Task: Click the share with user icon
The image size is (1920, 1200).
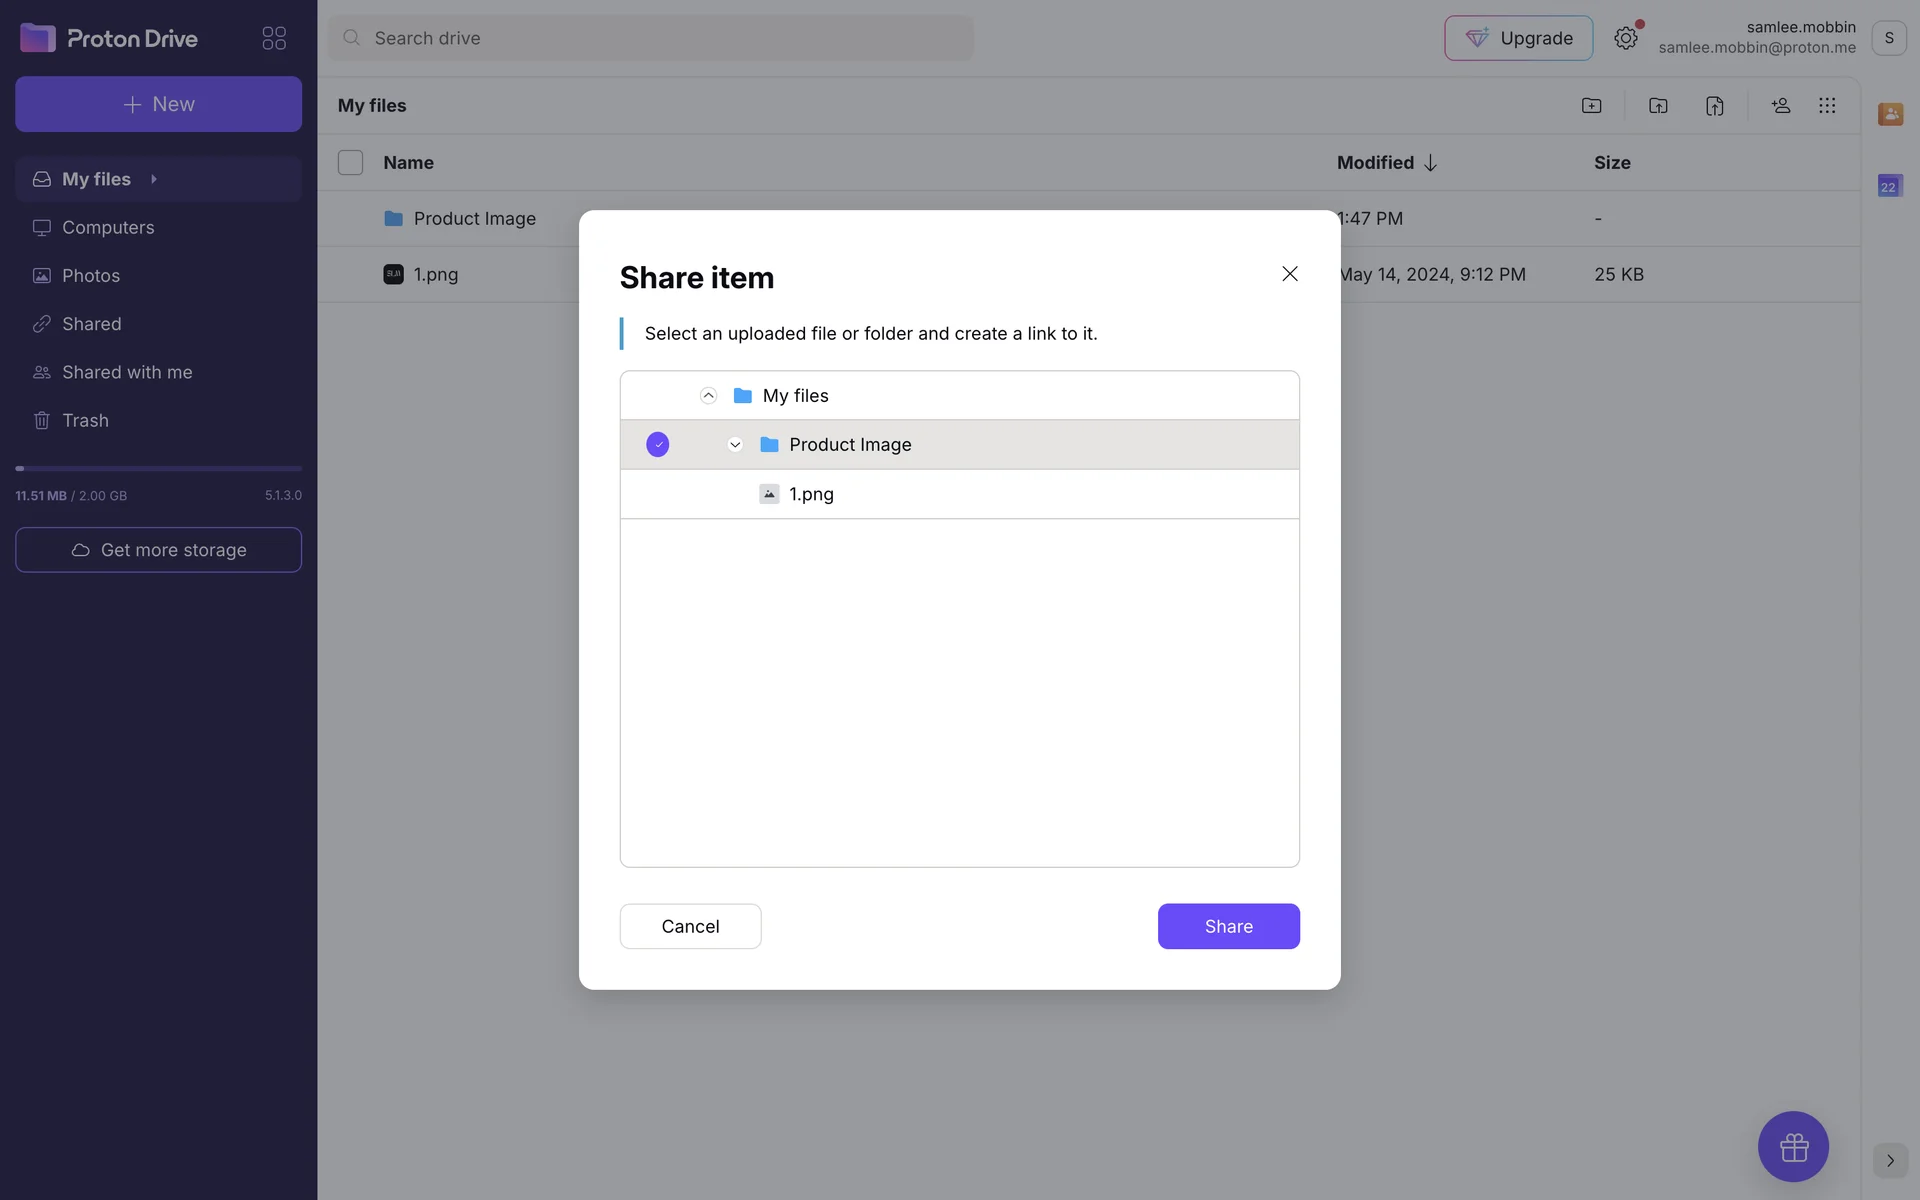Action: pos(1780,106)
